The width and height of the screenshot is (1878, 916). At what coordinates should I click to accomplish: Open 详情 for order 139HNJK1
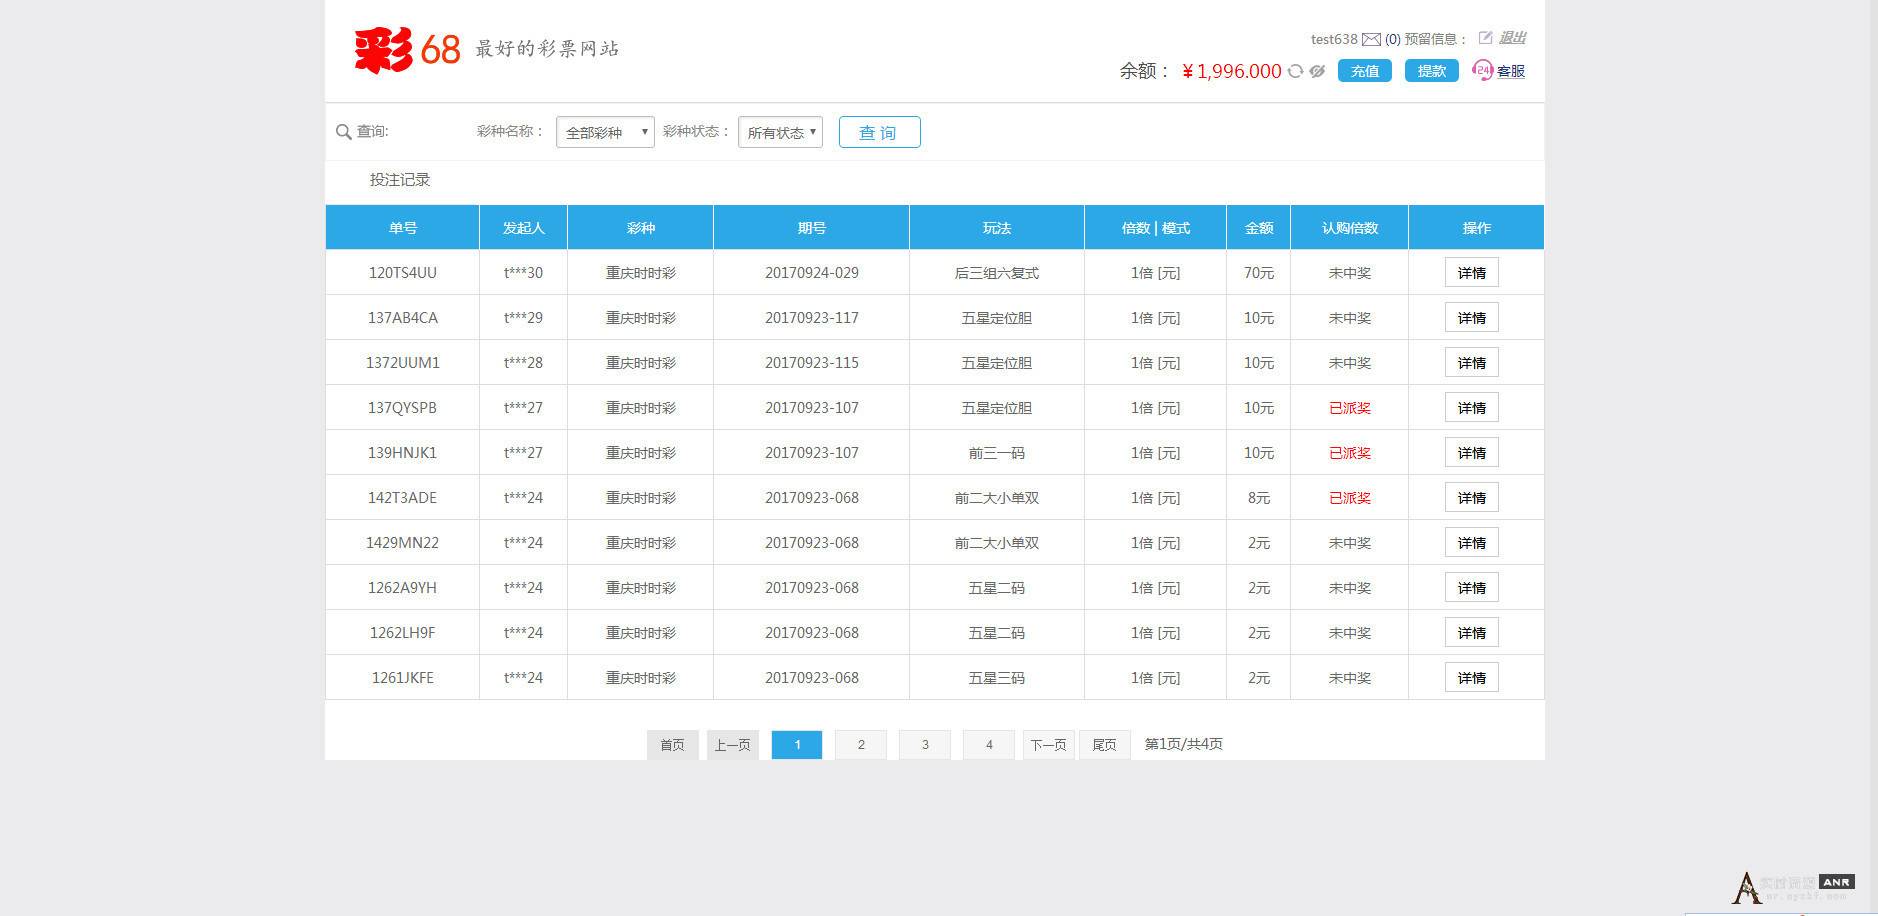coord(1472,453)
